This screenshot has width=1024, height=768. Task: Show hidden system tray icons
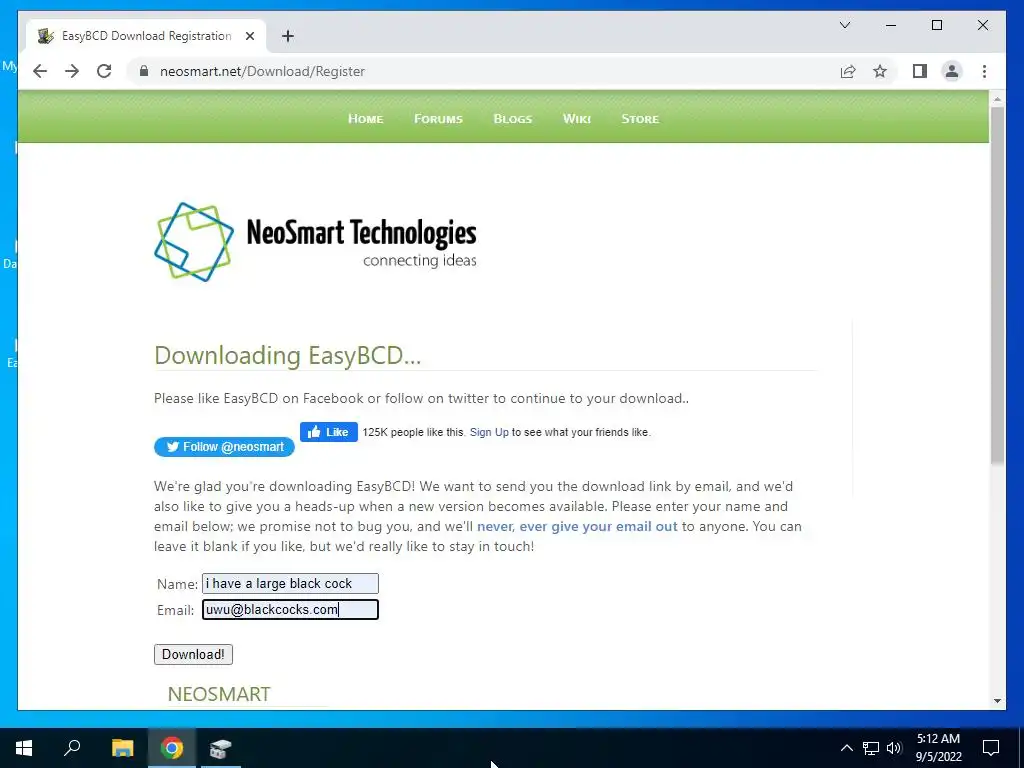coord(846,748)
